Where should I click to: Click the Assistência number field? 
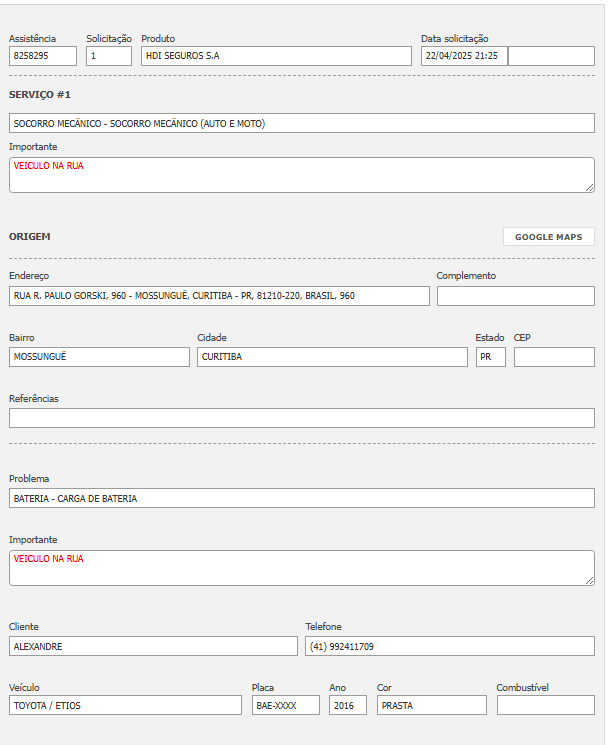(42, 56)
